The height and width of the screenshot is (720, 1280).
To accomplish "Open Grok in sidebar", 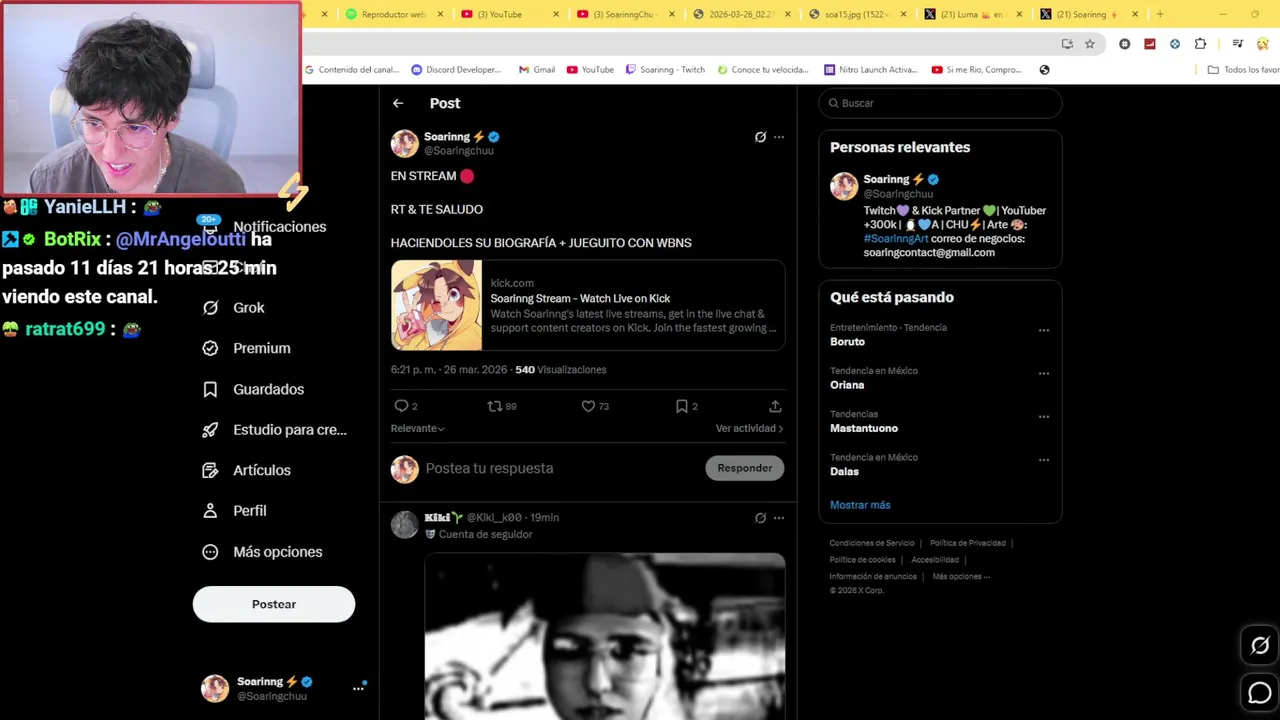I will tap(234, 308).
